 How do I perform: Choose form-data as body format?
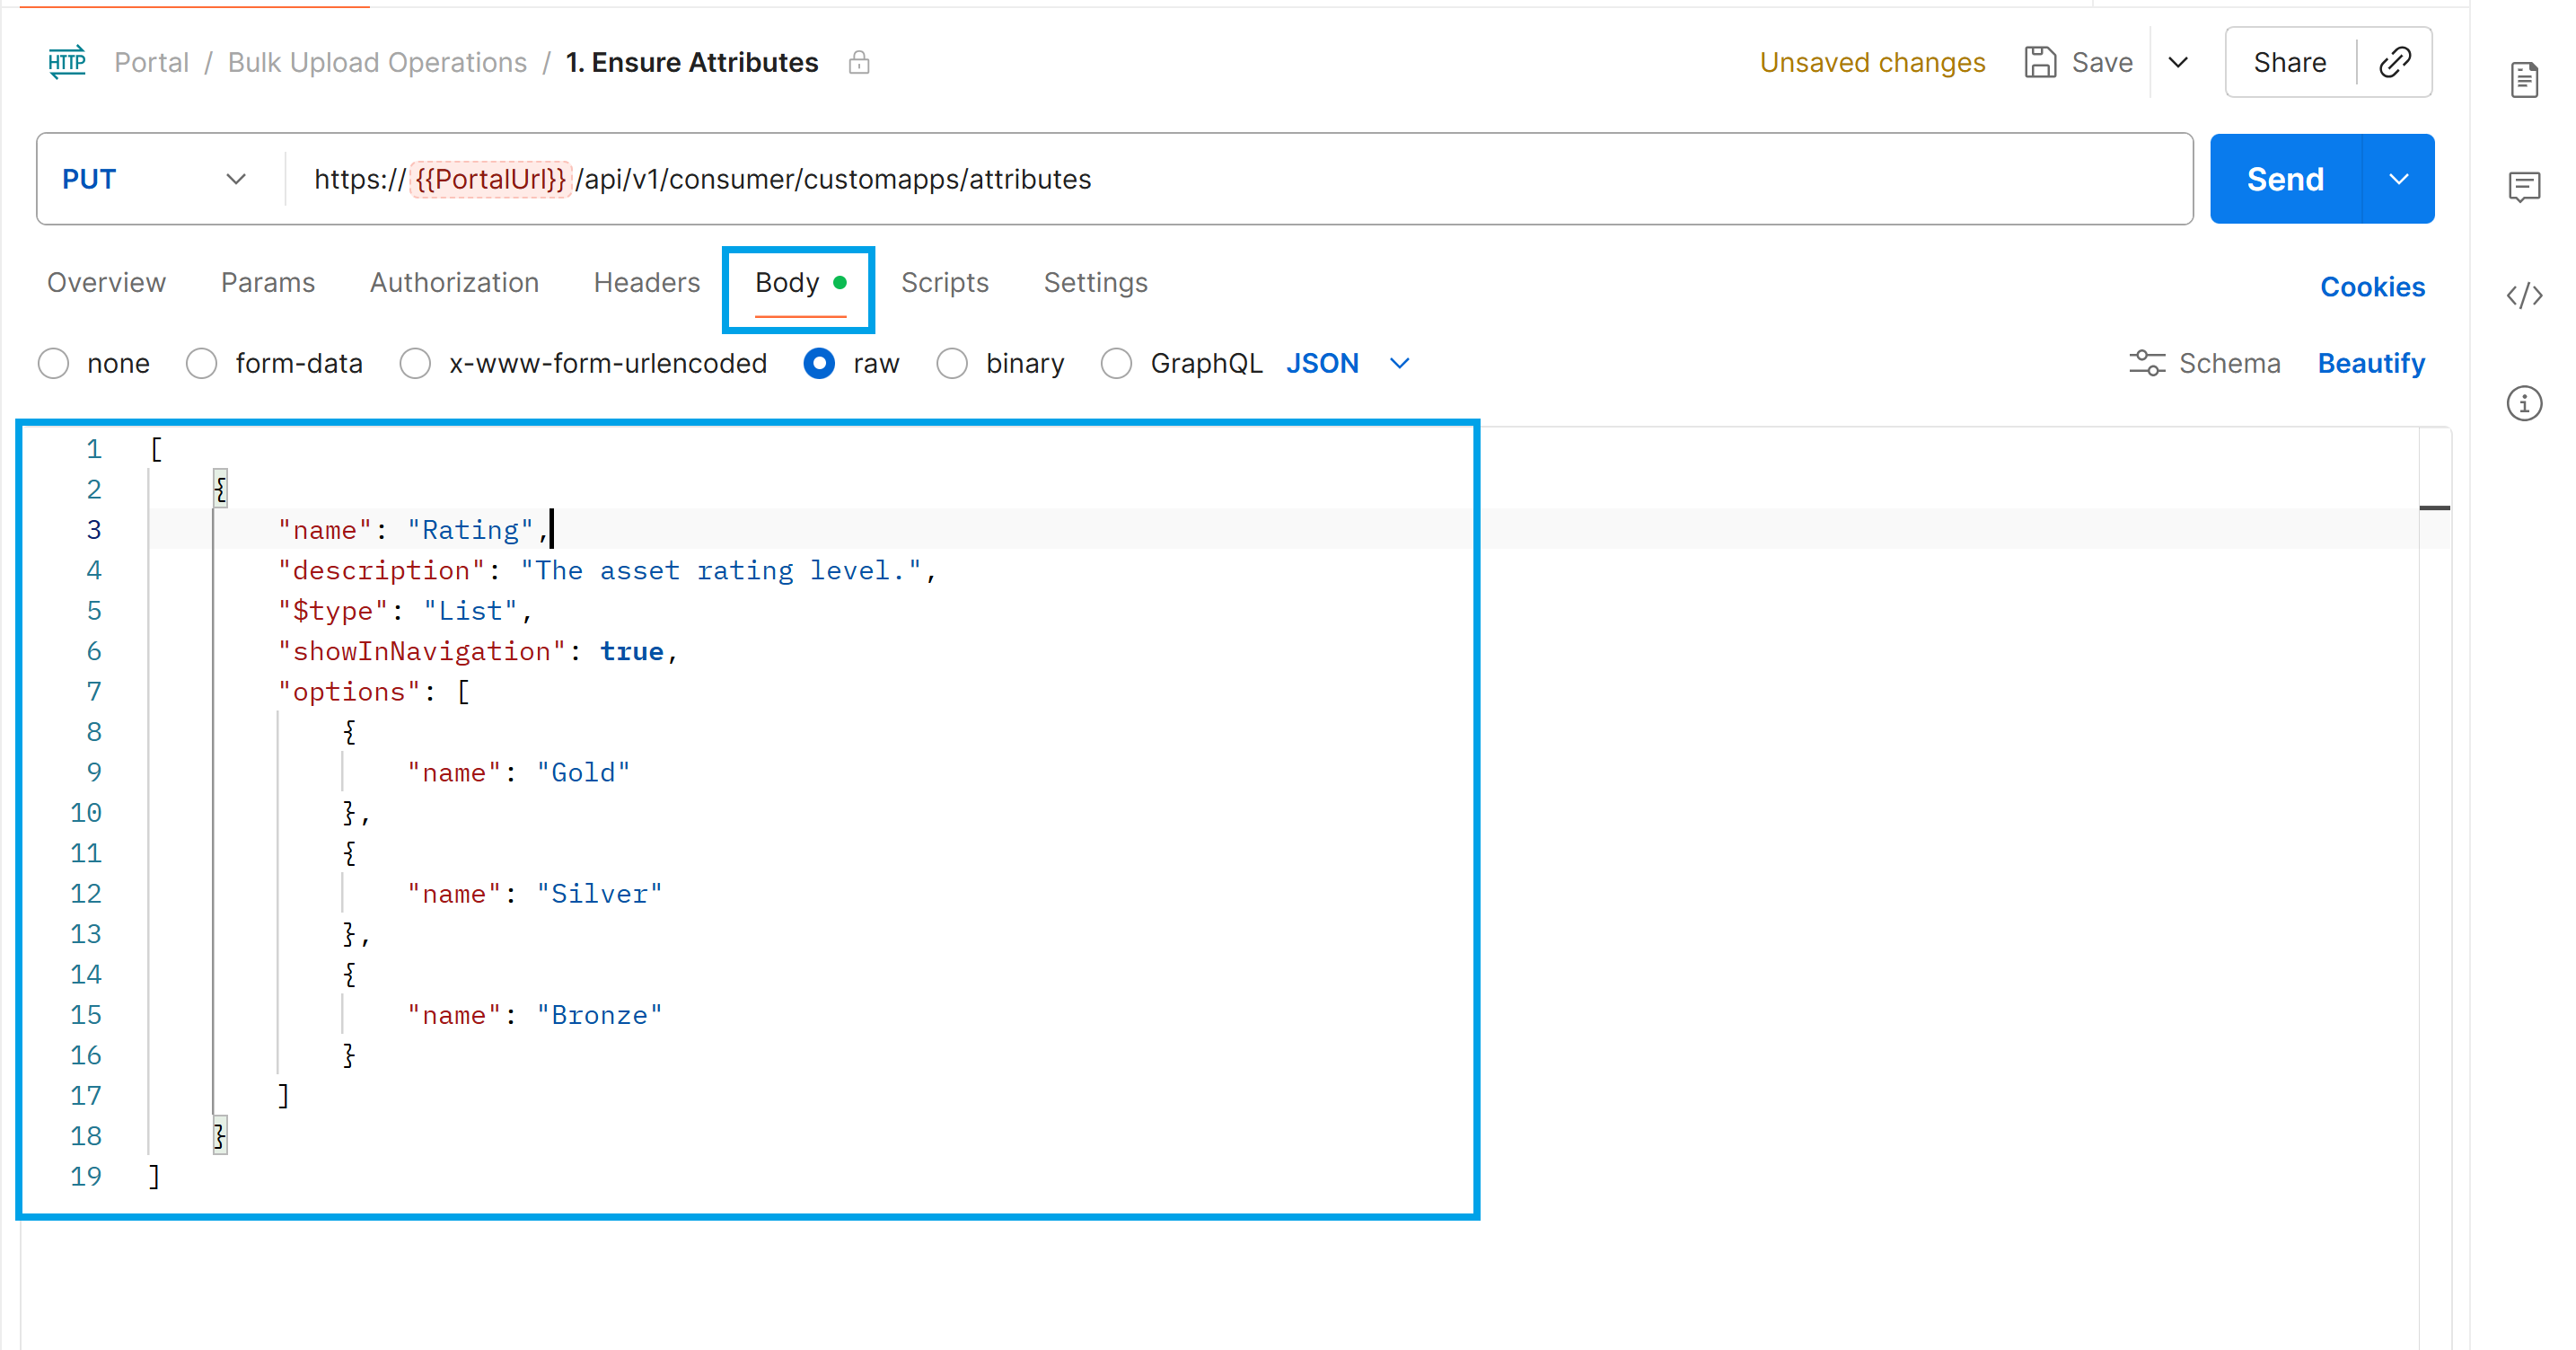click(201, 363)
